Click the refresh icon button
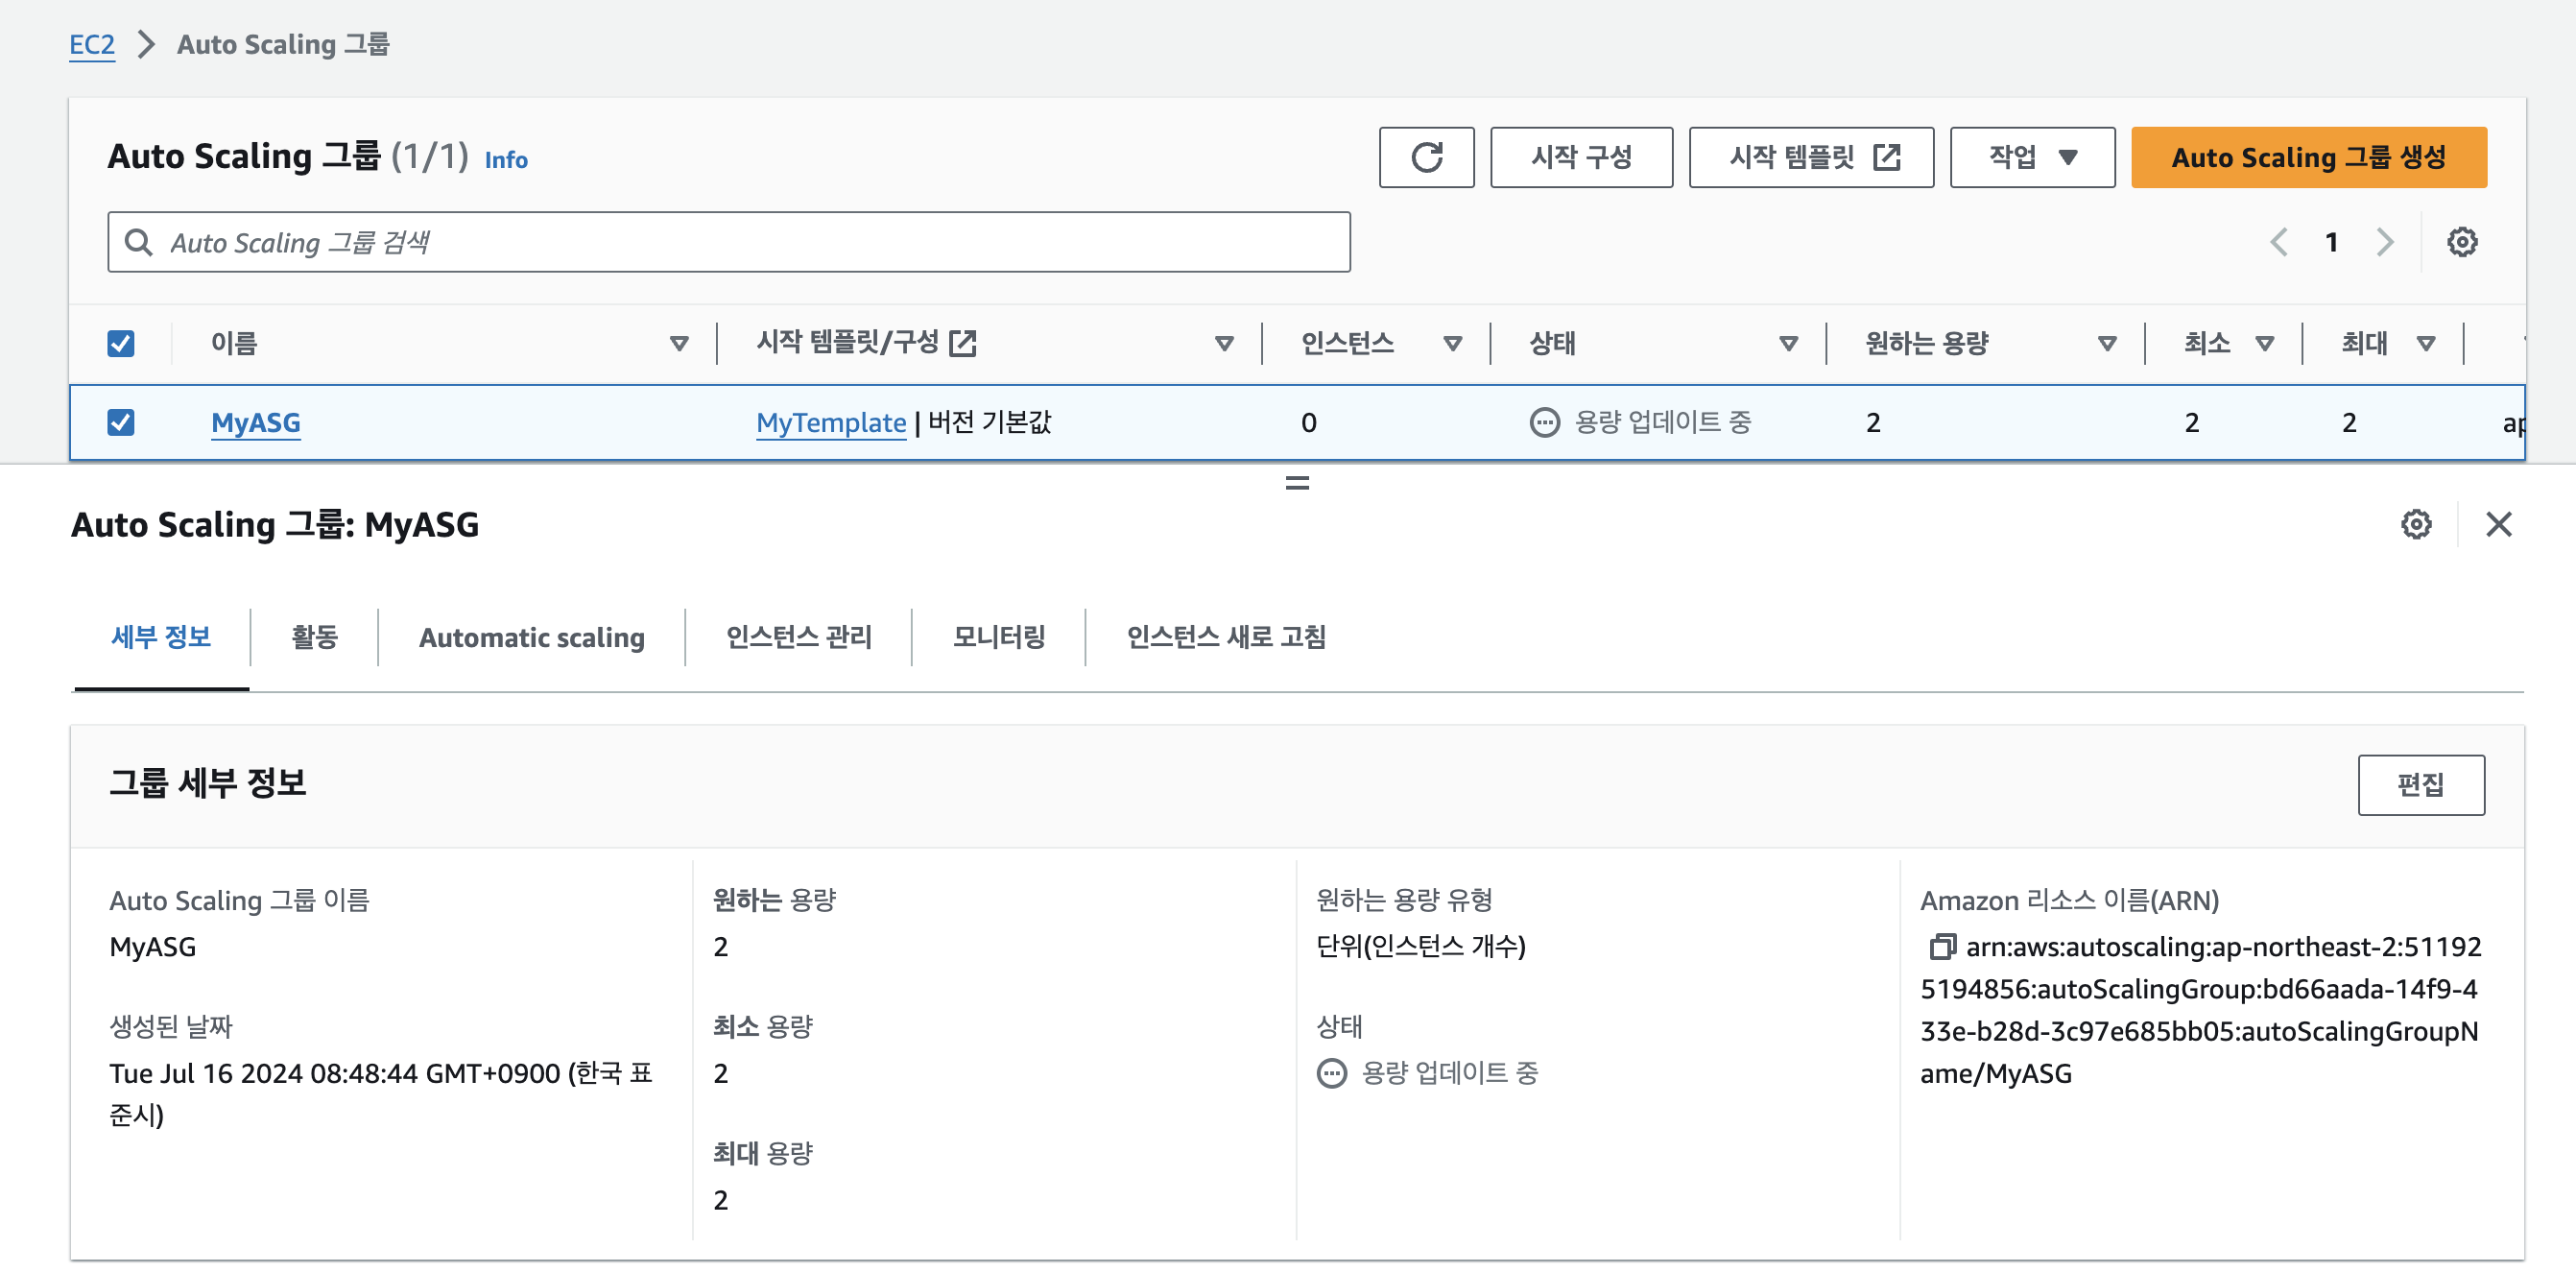This screenshot has width=2576, height=1273. 1425,157
